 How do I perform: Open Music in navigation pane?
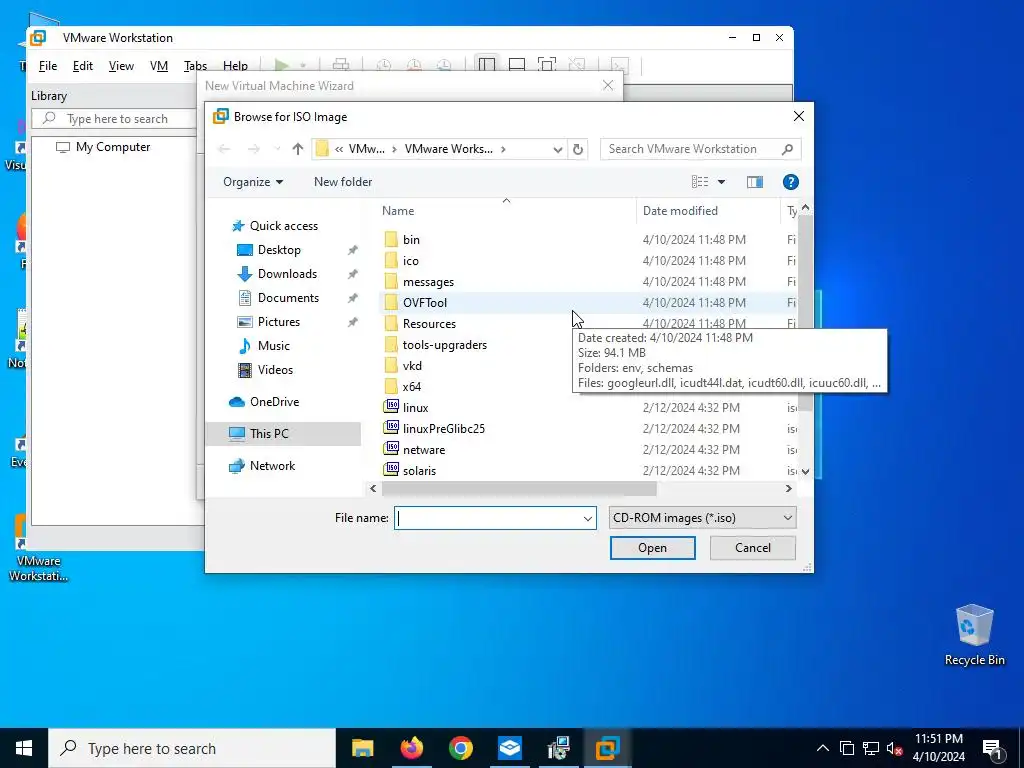(274, 346)
